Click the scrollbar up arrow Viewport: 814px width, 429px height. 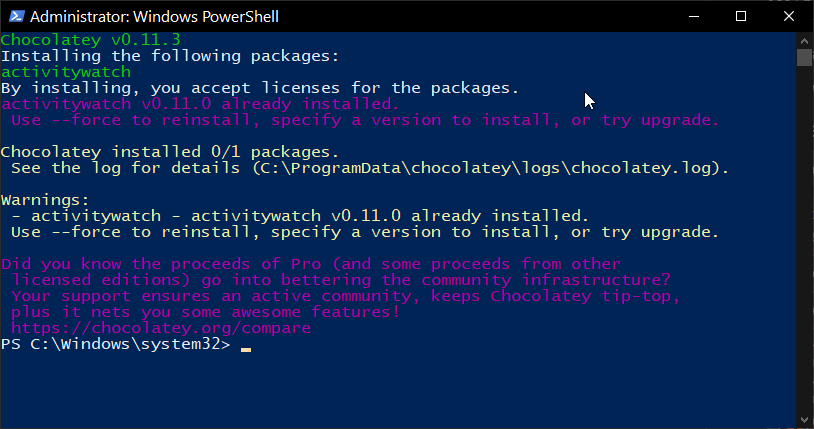click(x=804, y=41)
